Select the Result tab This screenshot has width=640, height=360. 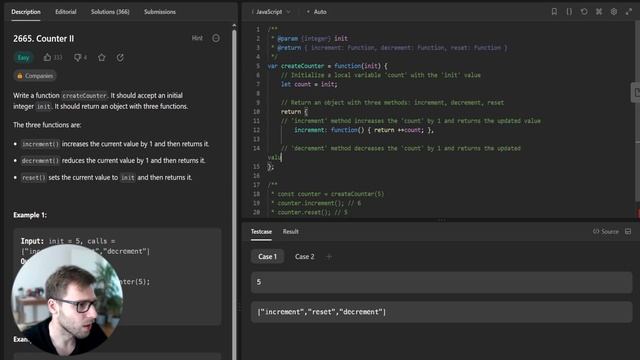tap(291, 231)
